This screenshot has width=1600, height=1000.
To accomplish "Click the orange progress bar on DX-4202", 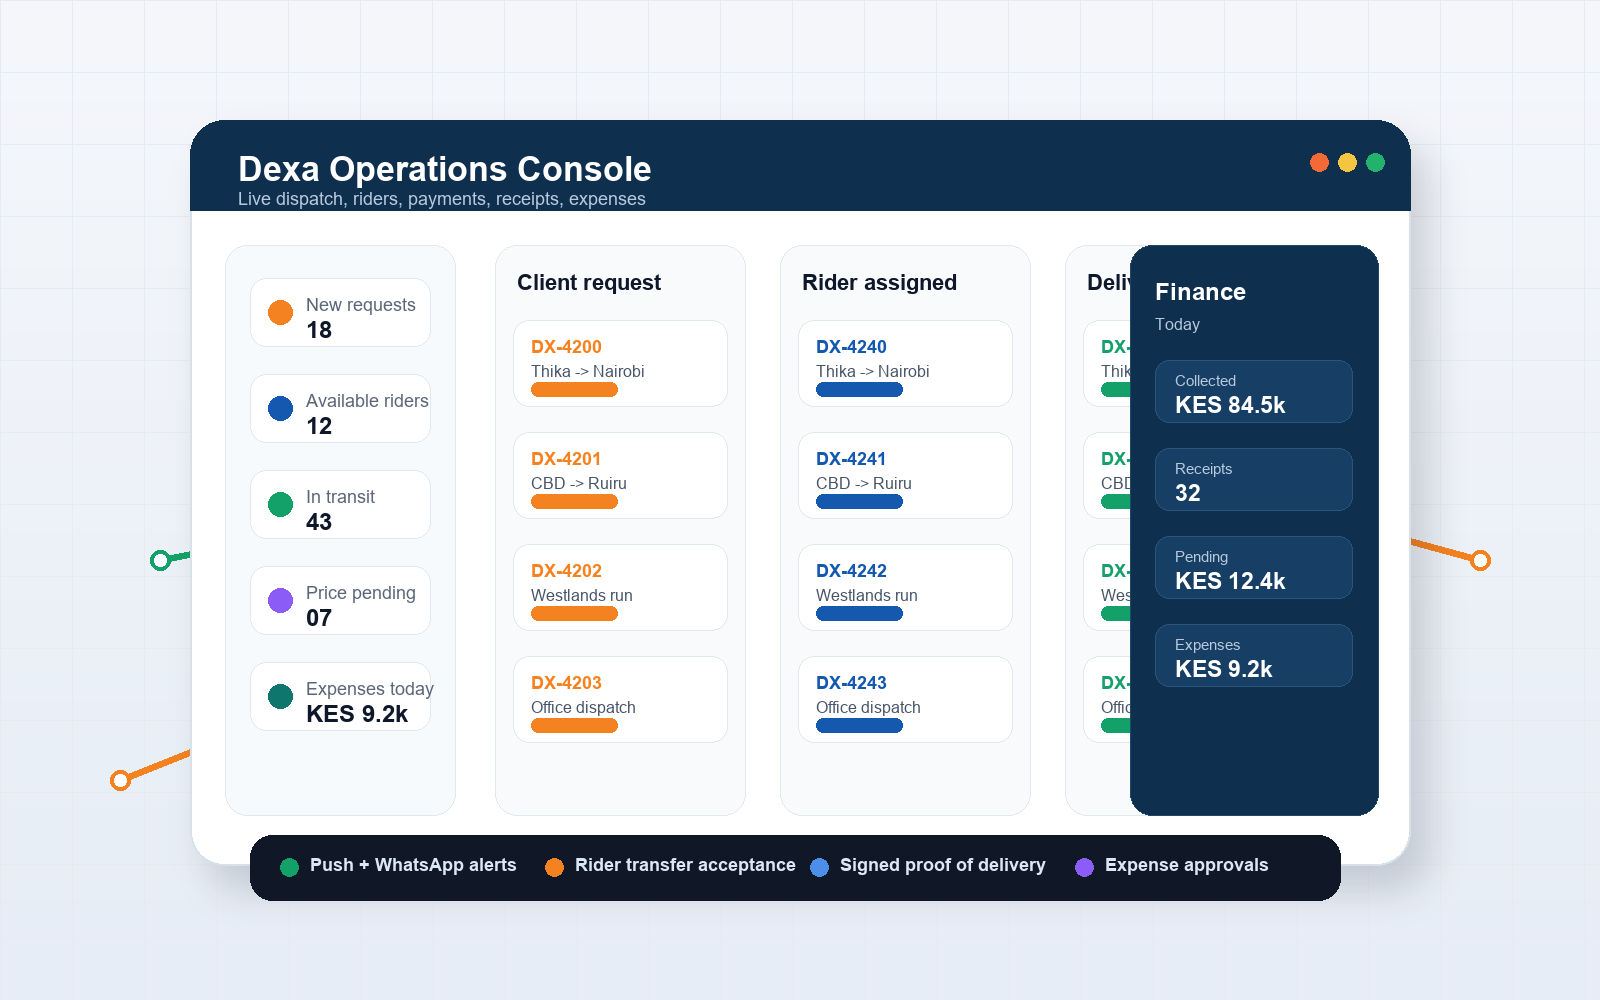I will [574, 614].
